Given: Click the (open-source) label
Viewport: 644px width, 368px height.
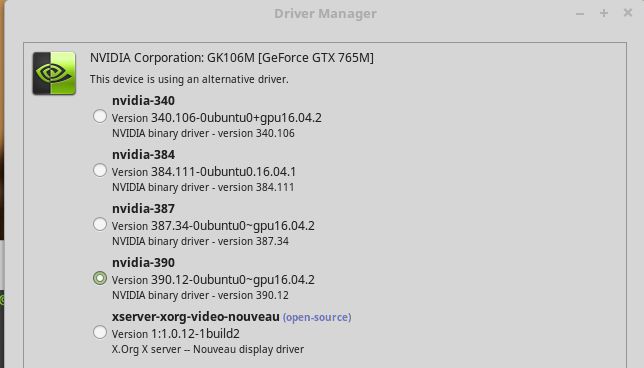Looking at the screenshot, I should (317, 317).
